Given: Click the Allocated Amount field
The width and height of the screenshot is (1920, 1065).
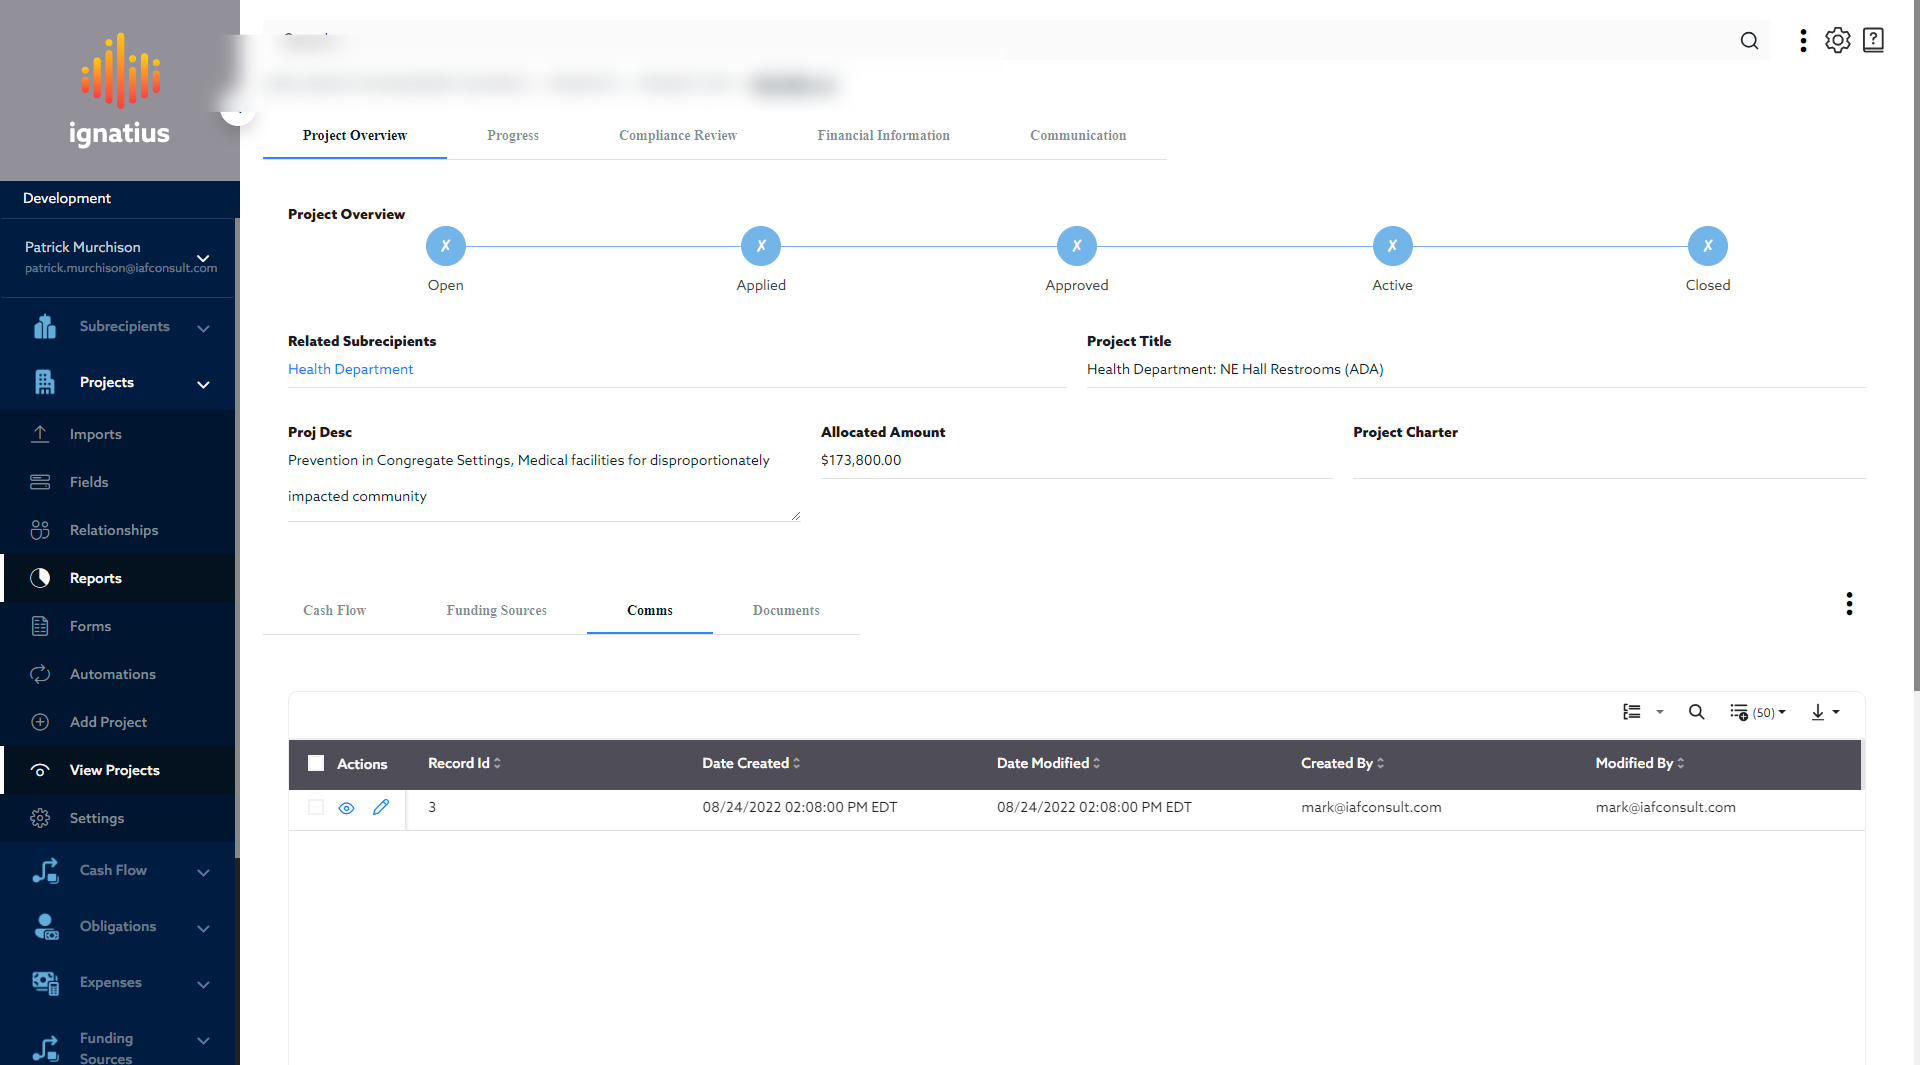Looking at the screenshot, I should 1076,461.
